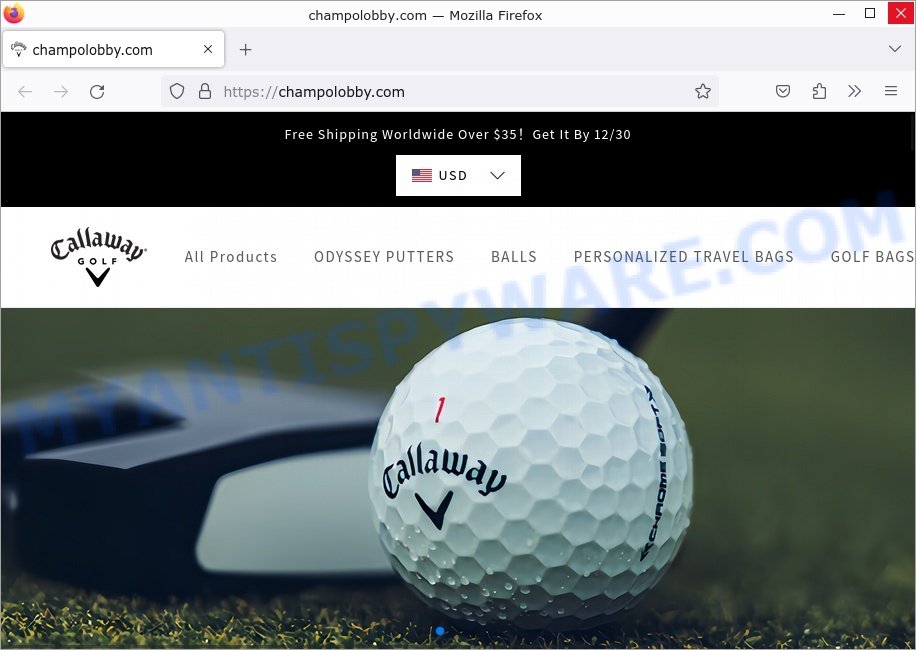
Task: Open BALLS category
Action: tap(513, 257)
